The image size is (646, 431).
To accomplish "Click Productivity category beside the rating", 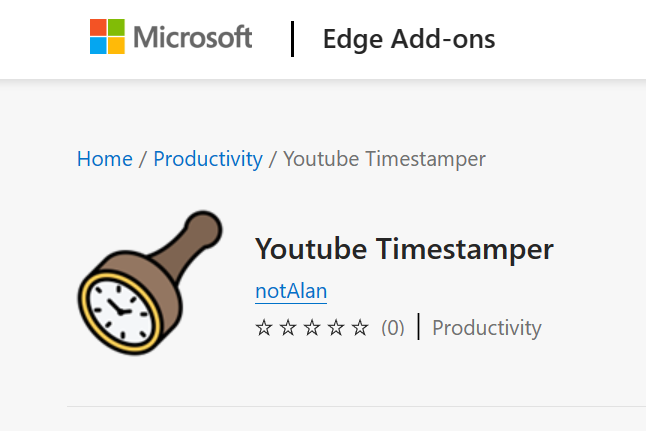I will 486,328.
